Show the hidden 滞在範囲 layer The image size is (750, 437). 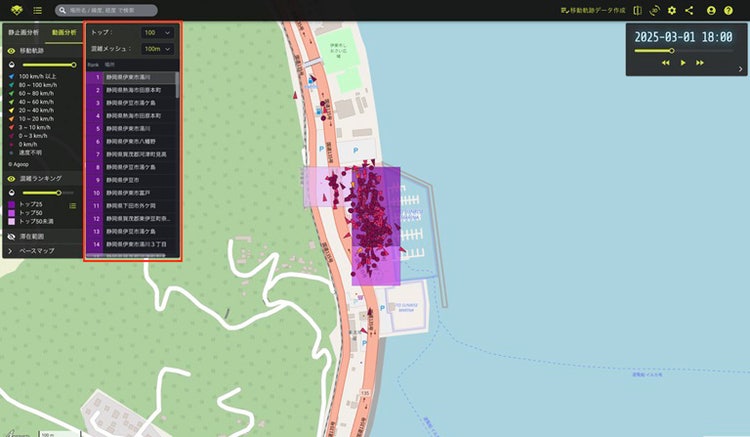click(11, 236)
